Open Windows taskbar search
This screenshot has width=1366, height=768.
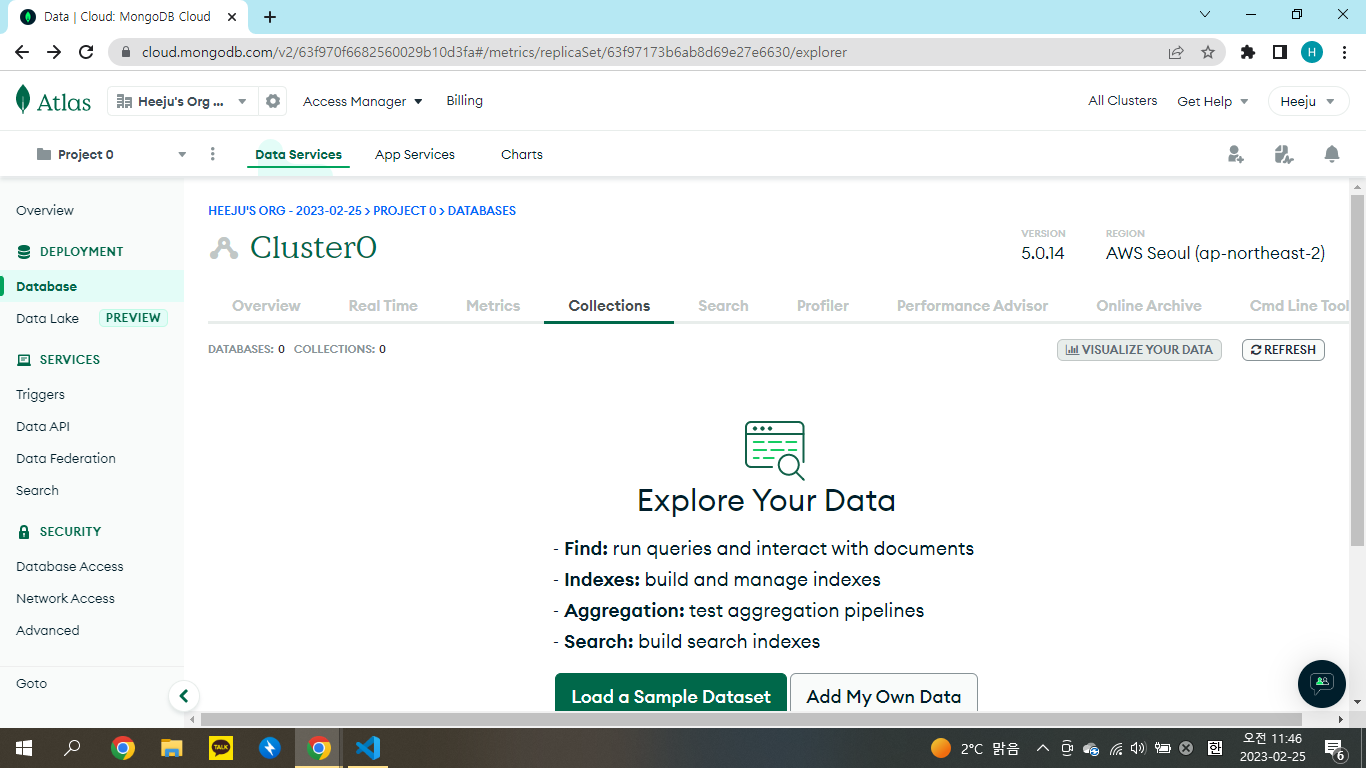72,748
